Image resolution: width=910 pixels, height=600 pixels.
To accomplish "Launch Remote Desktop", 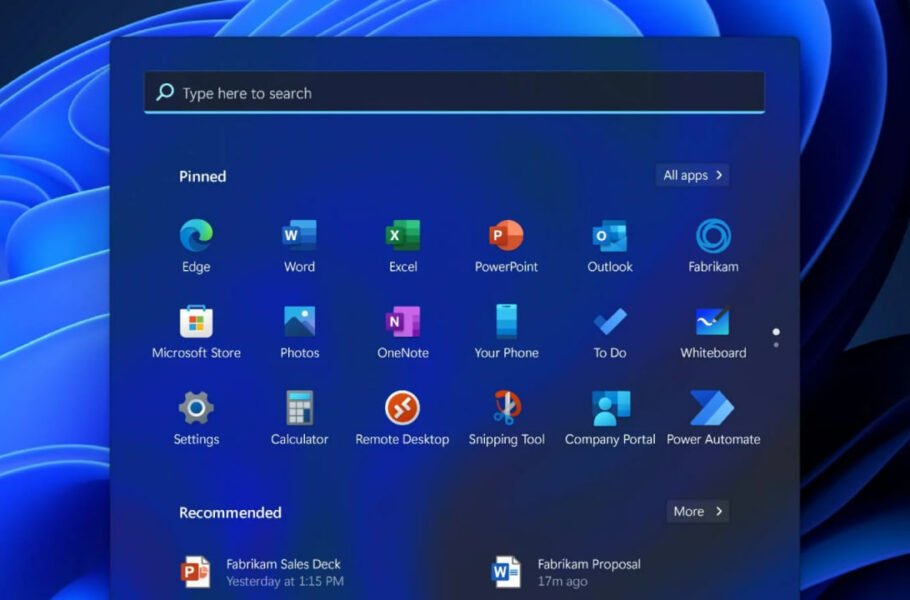I will [x=403, y=418].
